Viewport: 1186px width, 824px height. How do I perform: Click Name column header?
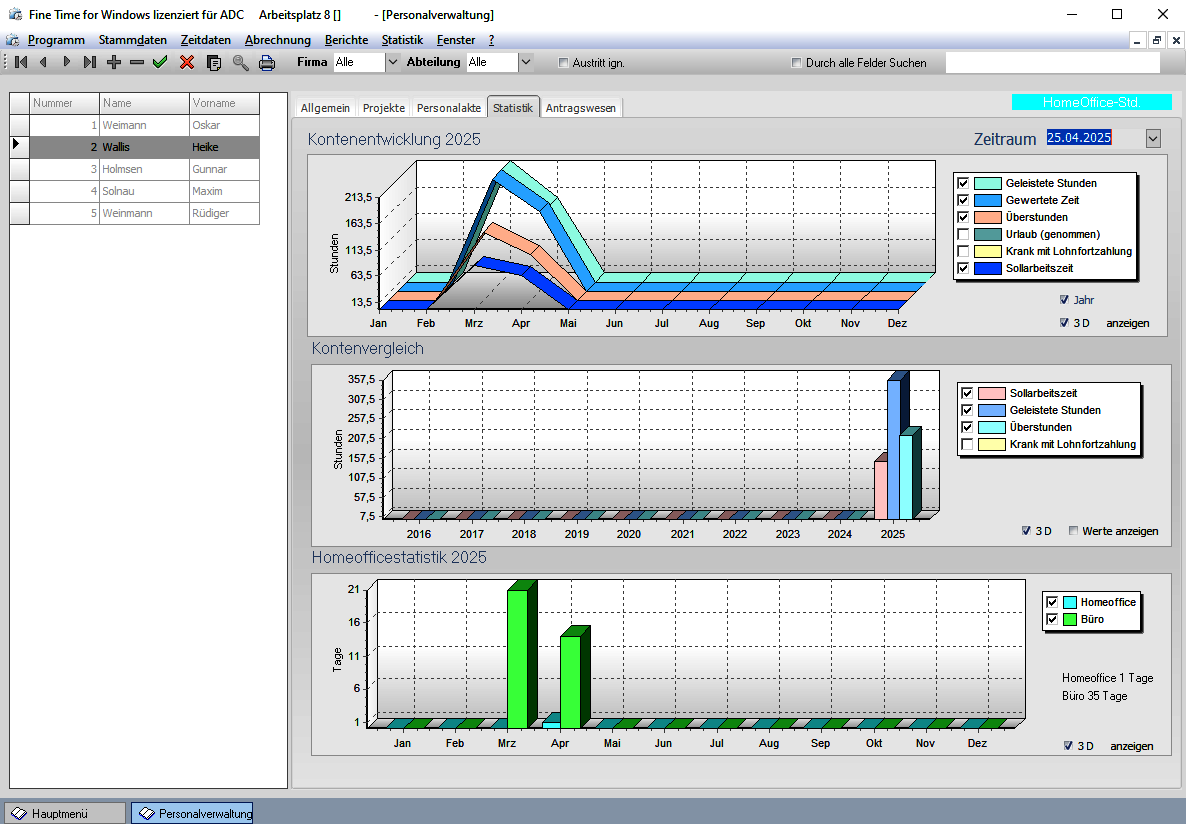point(144,103)
